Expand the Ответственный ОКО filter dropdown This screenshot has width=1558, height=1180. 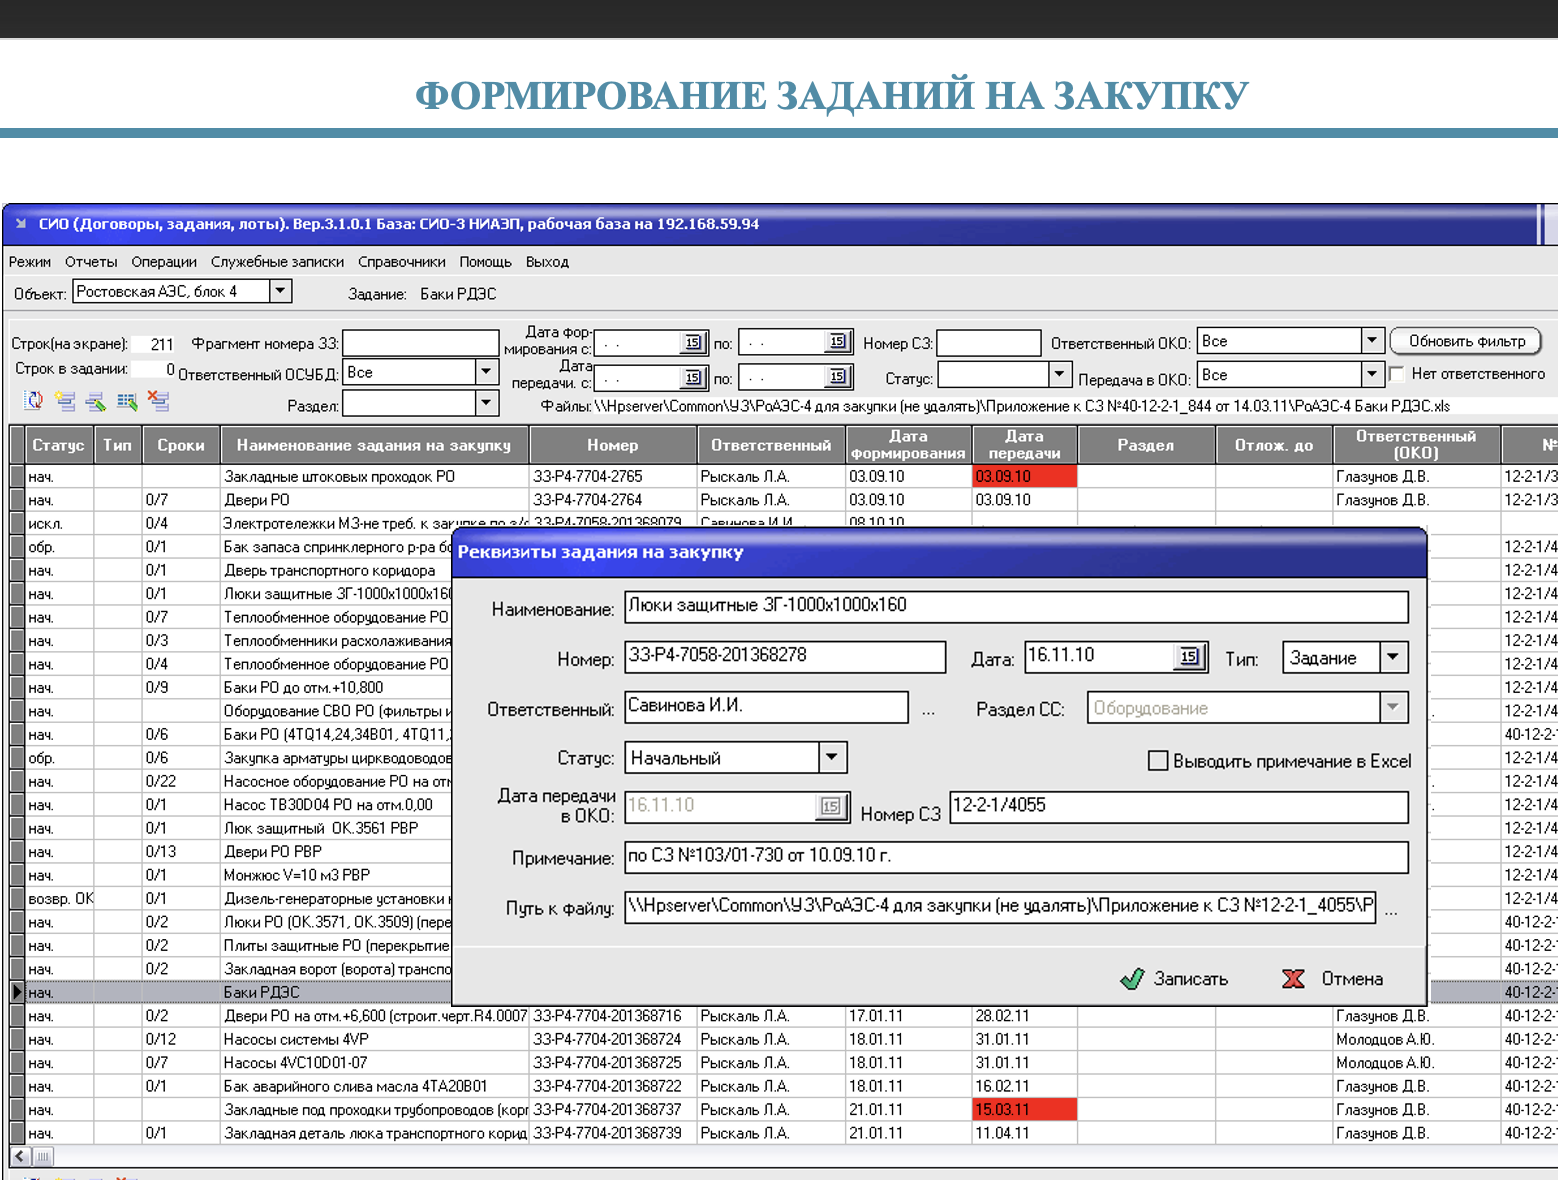tap(1372, 341)
